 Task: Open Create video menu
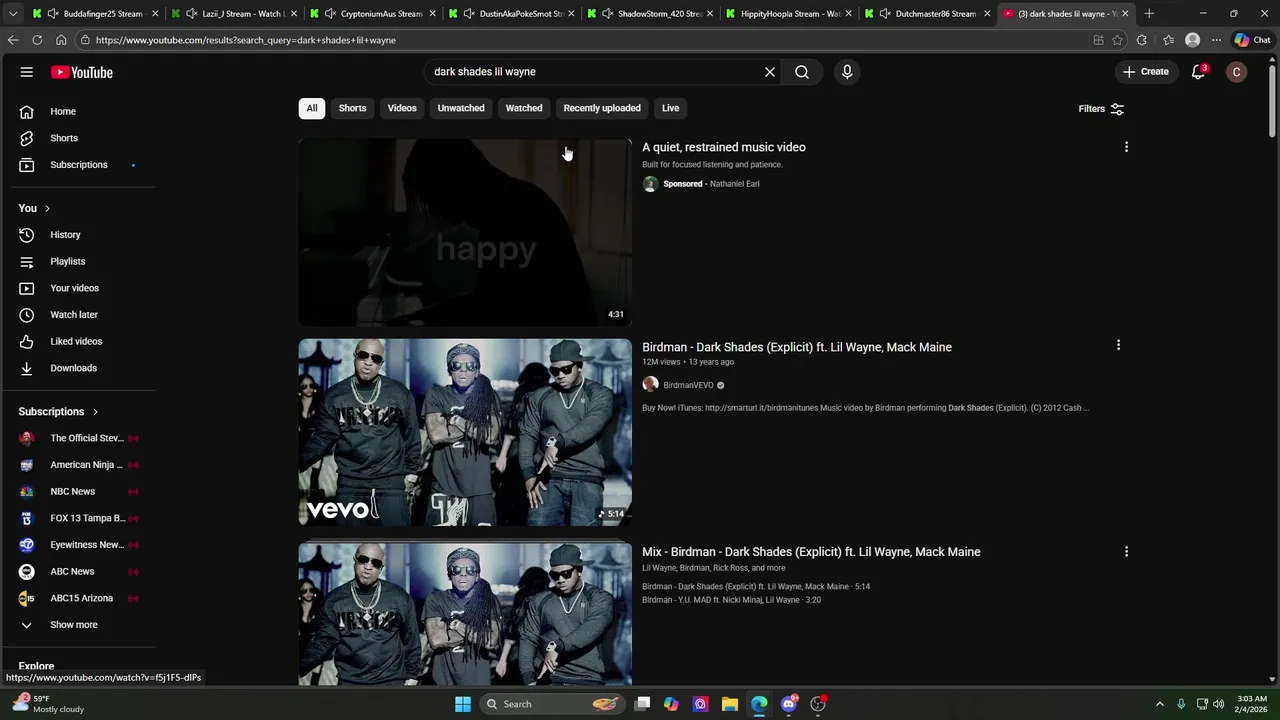(x=1145, y=72)
